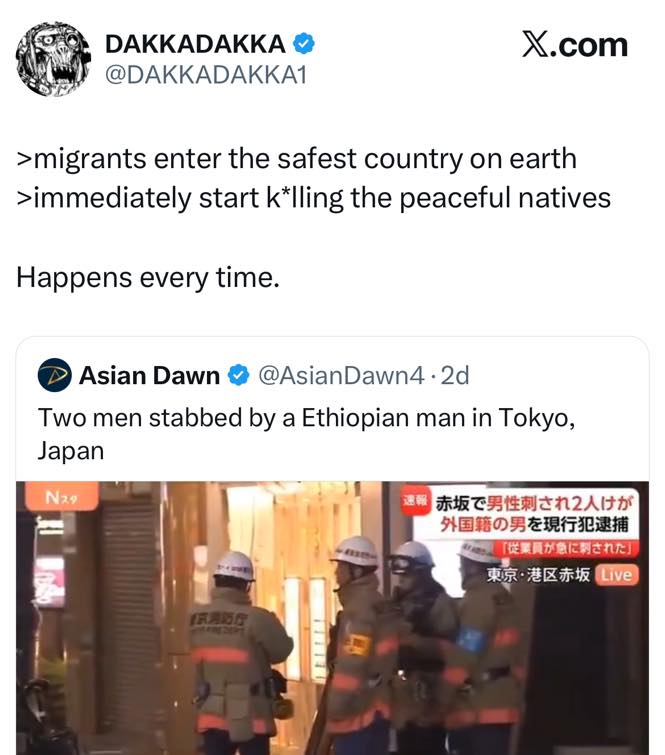
Task: Open the Asian Dawn round avatar
Action: tap(54, 375)
